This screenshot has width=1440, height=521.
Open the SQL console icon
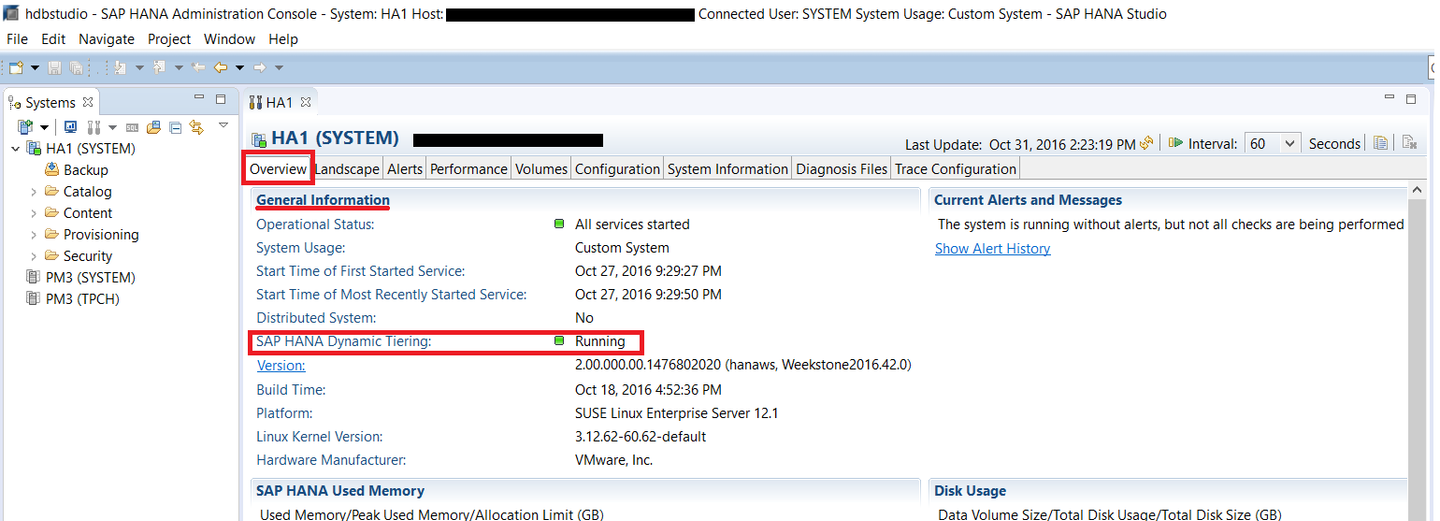point(132,128)
